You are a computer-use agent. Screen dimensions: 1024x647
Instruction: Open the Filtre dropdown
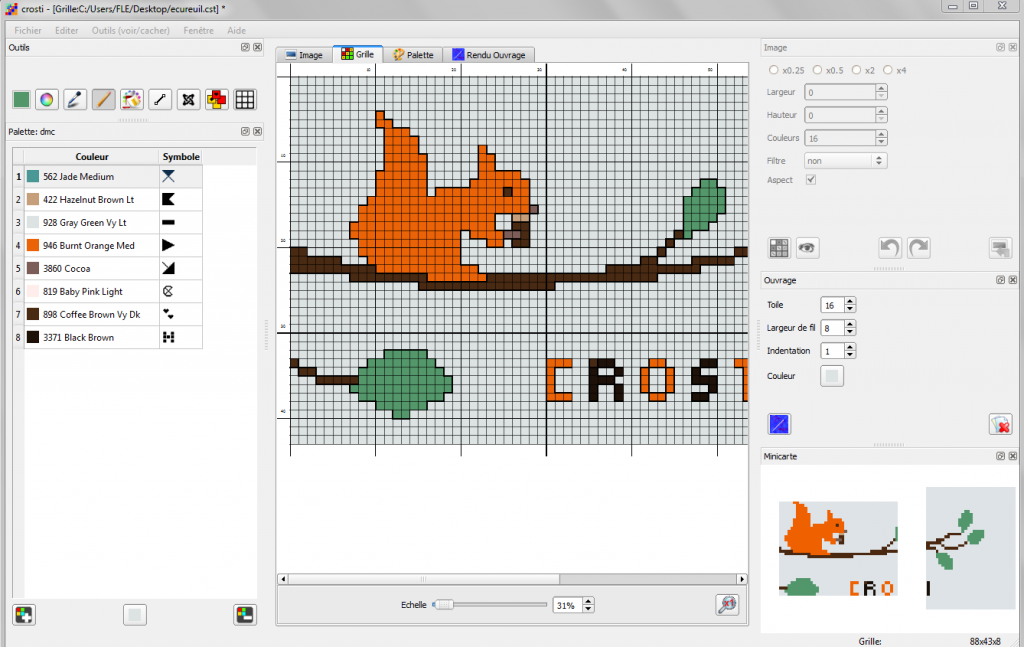846,161
